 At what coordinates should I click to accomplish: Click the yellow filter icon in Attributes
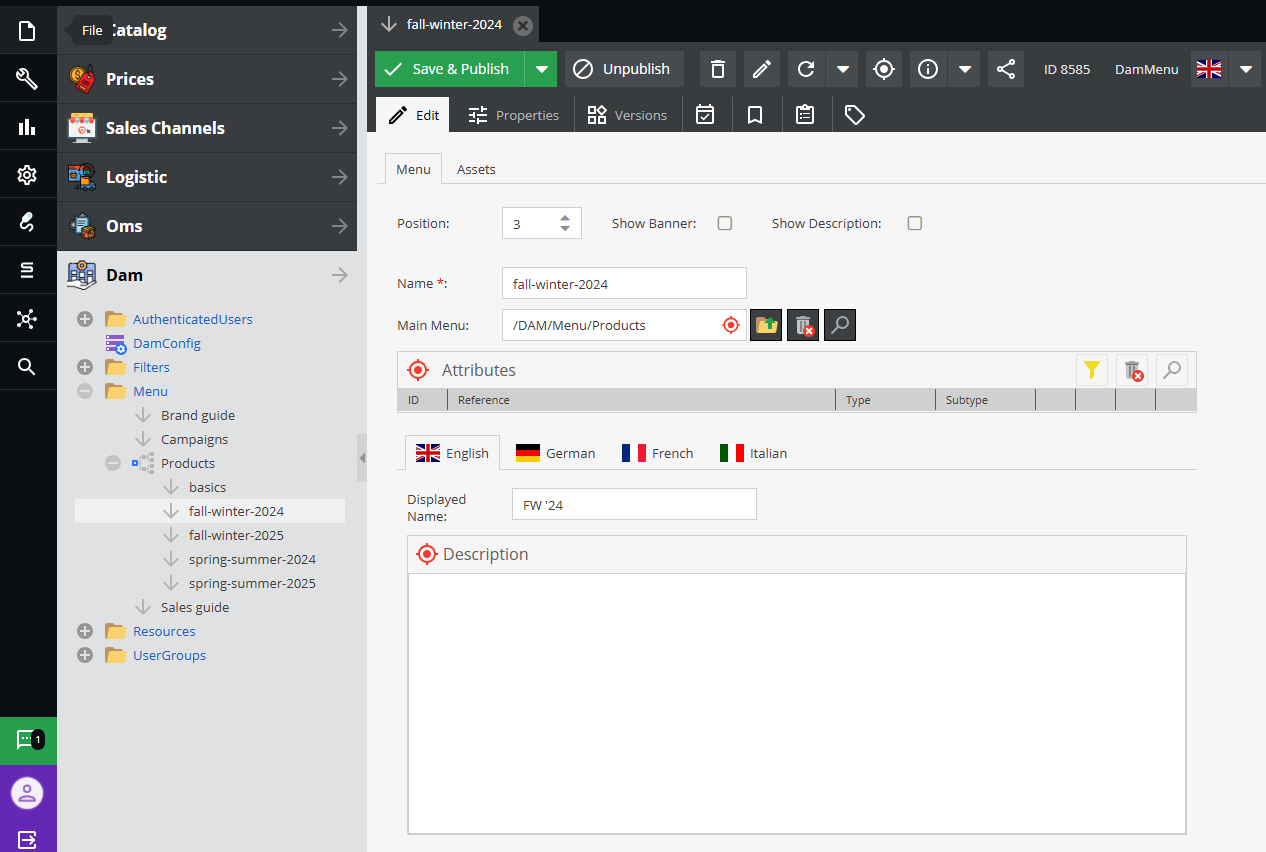(x=1091, y=370)
